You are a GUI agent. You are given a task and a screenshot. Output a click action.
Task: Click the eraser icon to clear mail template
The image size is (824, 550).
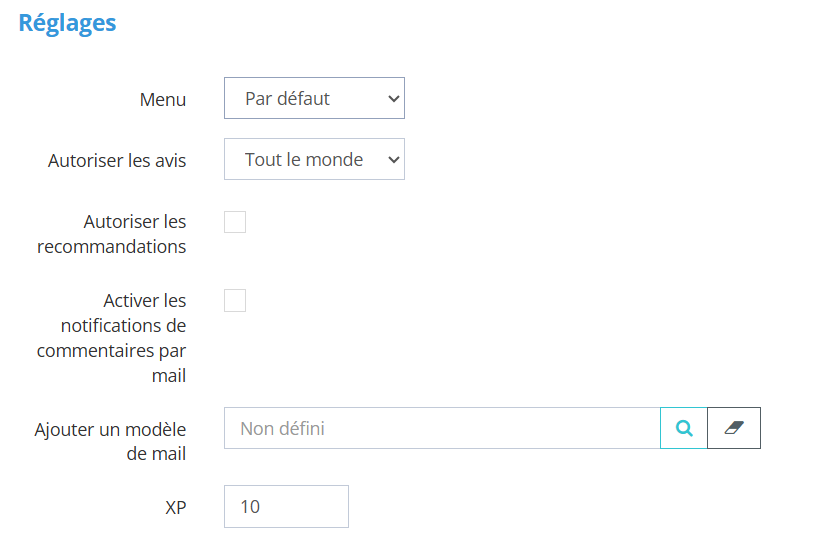tap(734, 428)
